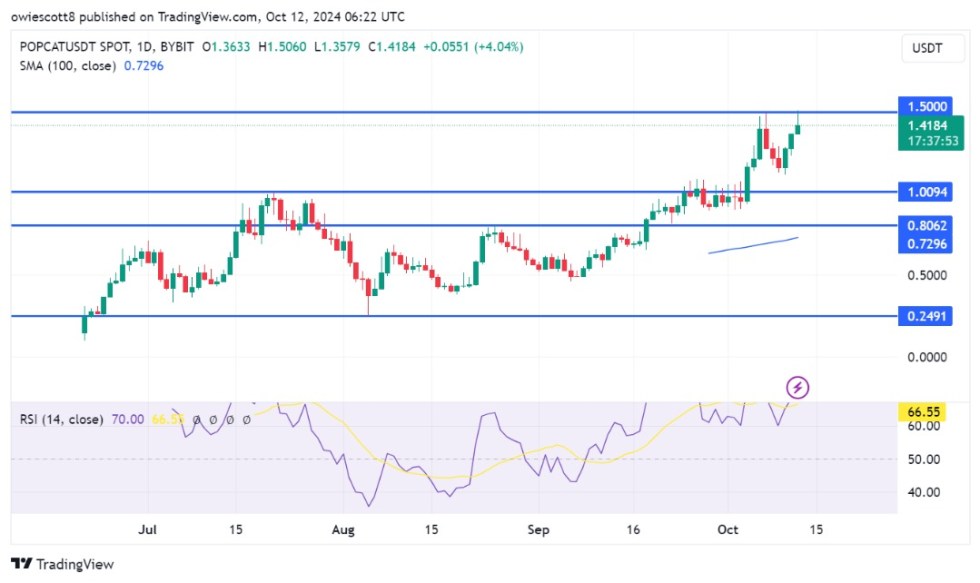The image size is (980, 583).
Task: Click the 1.0094 horizontal line price label
Action: pos(920,192)
